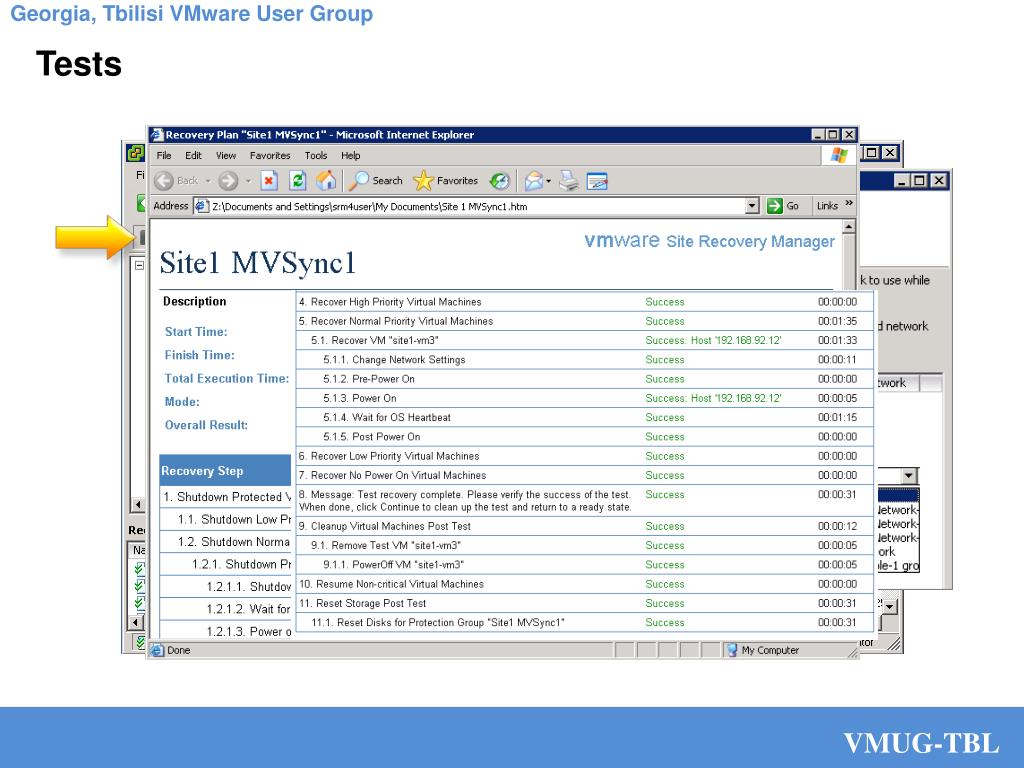Viewport: 1024px width, 768px height.
Task: Click the My Computer status text
Action: 770,650
